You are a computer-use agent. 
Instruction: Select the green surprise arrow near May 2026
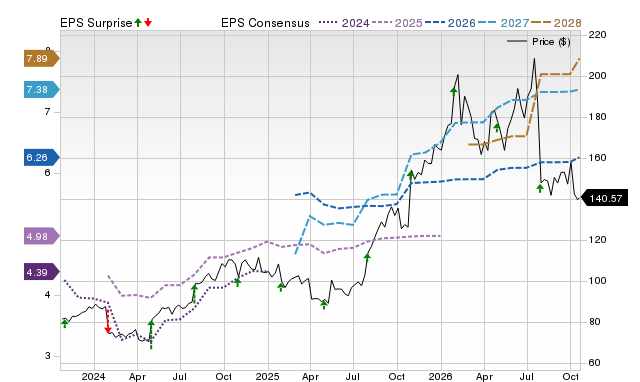tap(497, 128)
